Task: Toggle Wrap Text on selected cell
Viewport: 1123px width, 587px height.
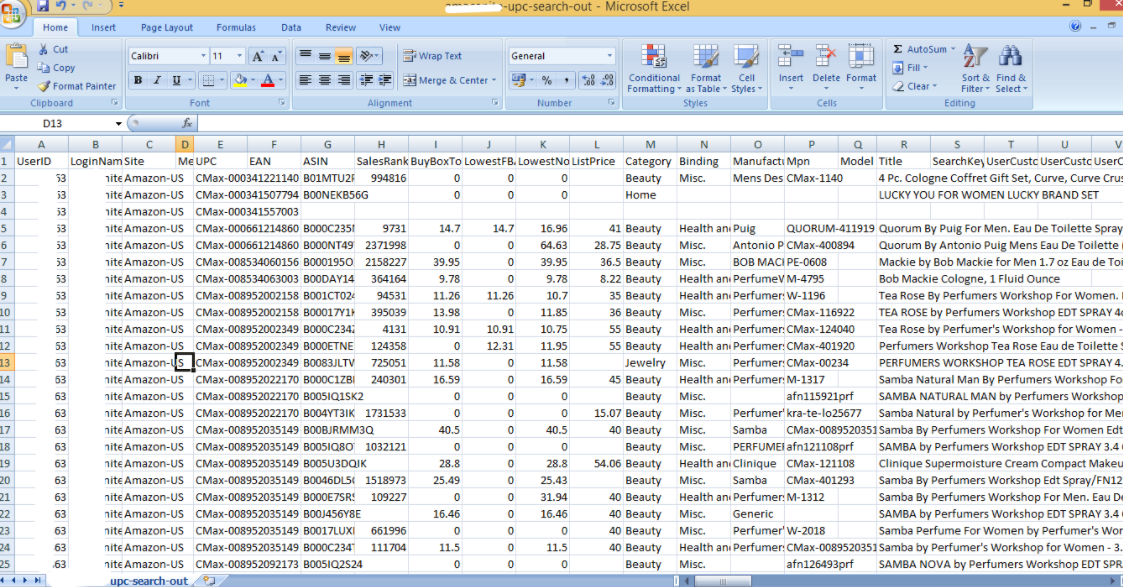Action: click(x=432, y=56)
